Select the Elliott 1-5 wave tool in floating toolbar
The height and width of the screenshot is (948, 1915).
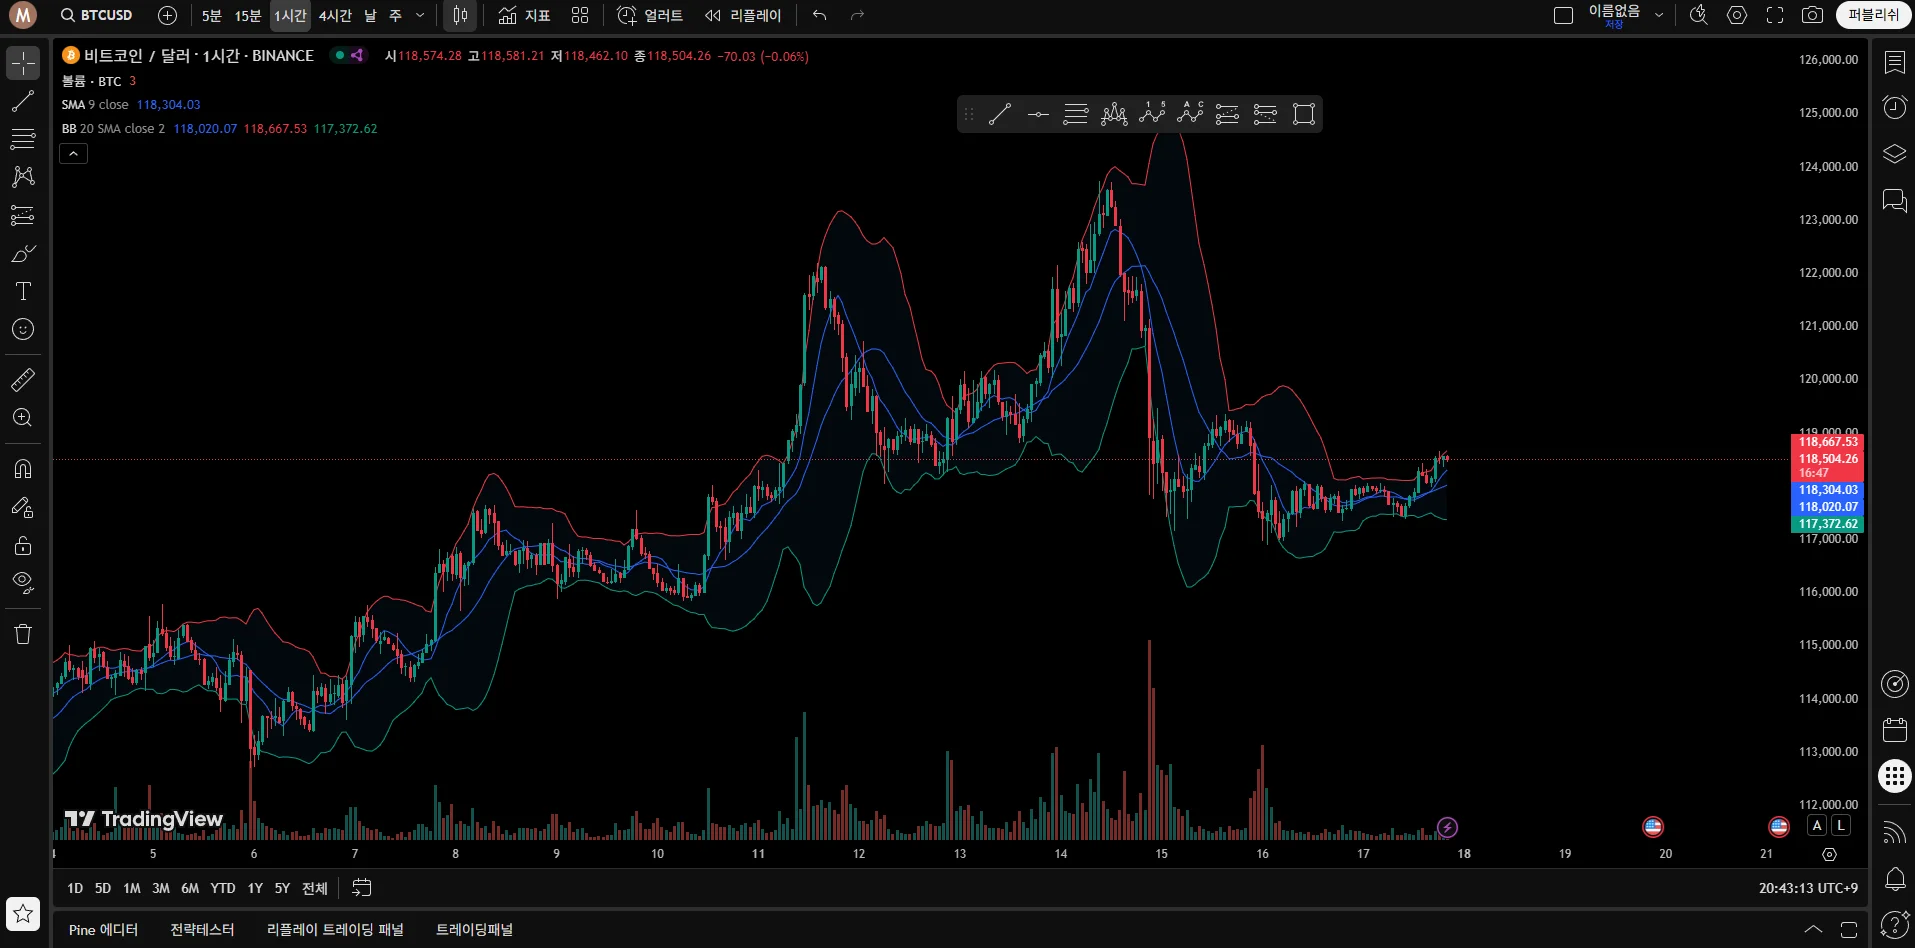1152,114
